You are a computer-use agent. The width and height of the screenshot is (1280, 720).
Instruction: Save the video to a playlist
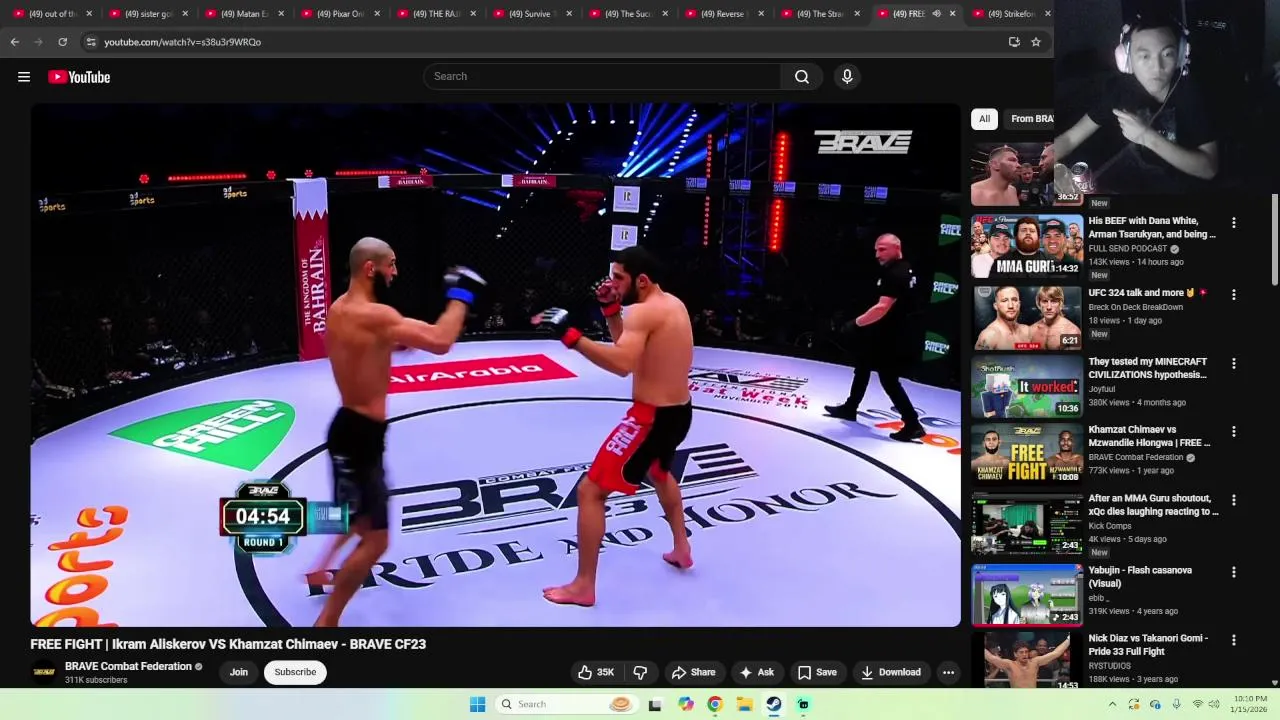816,672
